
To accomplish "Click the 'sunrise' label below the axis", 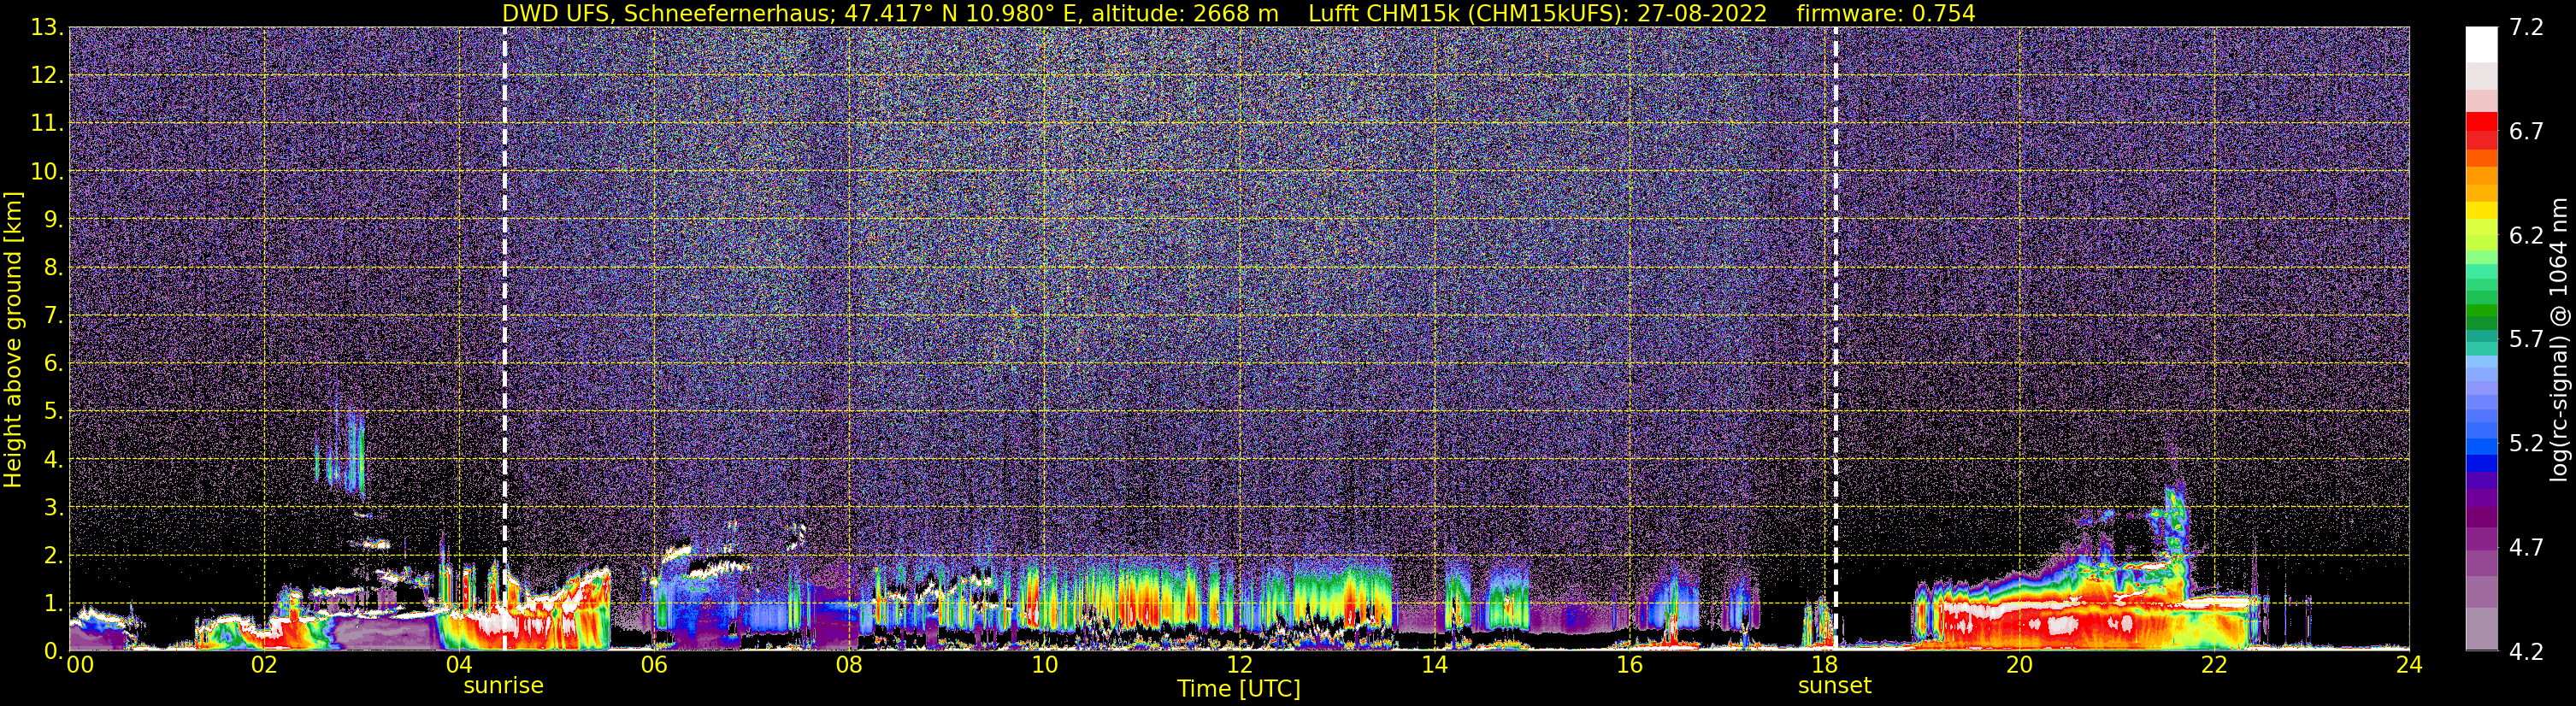I will click(x=503, y=686).
